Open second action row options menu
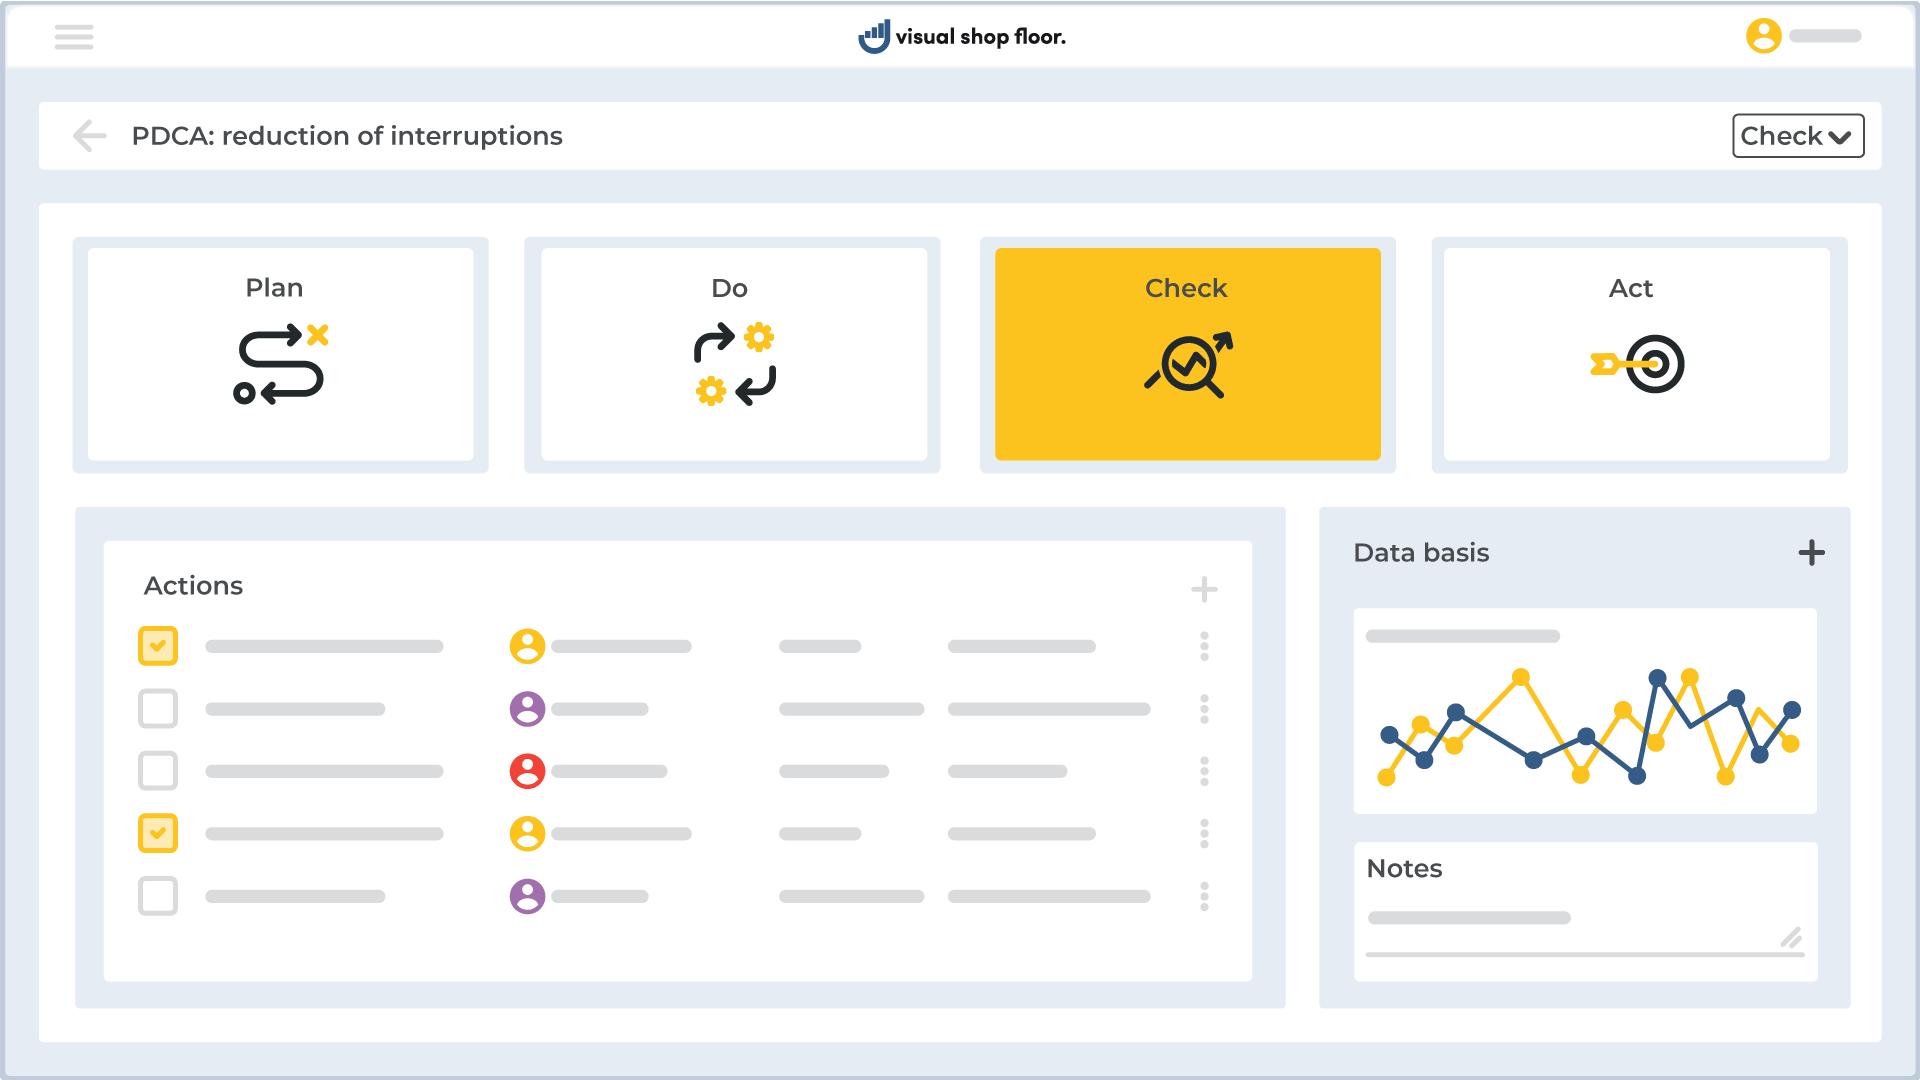Screen dimensions: 1920x1080 [x=1204, y=709]
